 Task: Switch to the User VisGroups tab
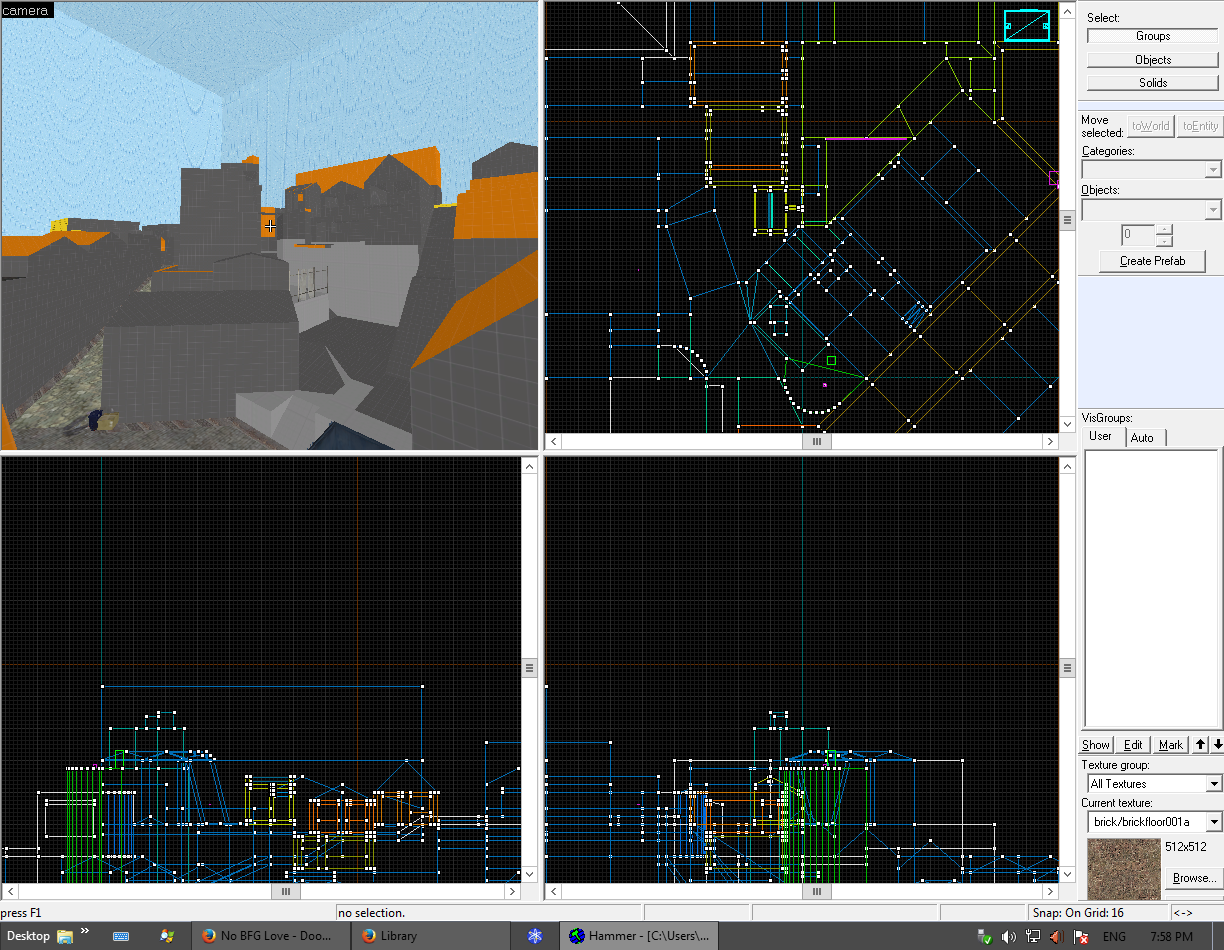pyautogui.click(x=1100, y=437)
